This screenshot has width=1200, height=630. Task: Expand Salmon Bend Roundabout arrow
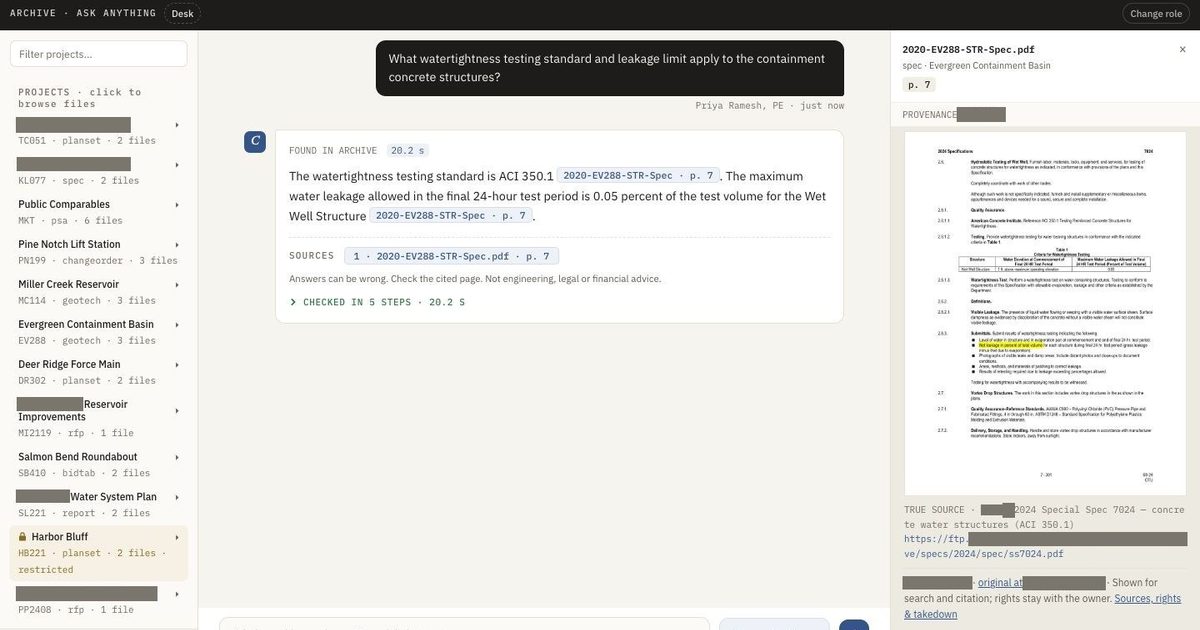tap(177, 458)
